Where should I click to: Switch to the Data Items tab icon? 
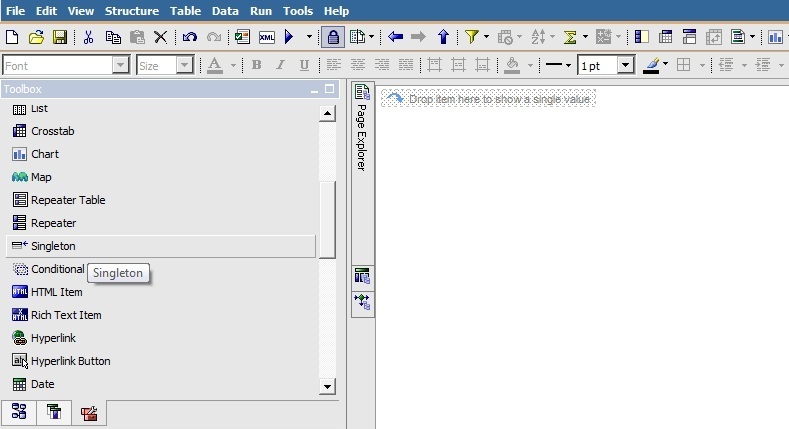point(54,411)
